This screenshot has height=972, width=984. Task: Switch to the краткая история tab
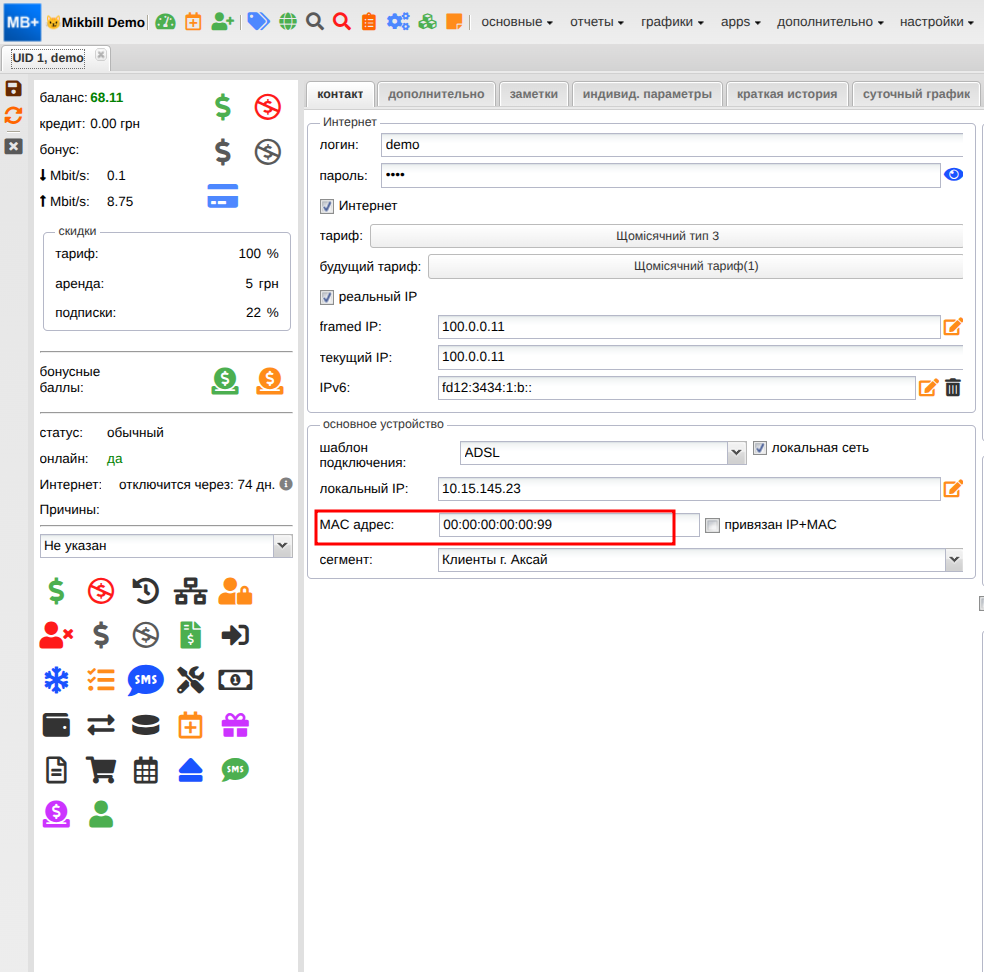(x=787, y=94)
